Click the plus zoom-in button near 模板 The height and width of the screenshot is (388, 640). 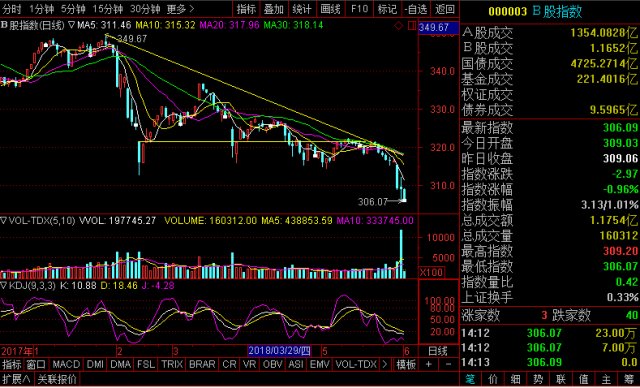coord(429,364)
